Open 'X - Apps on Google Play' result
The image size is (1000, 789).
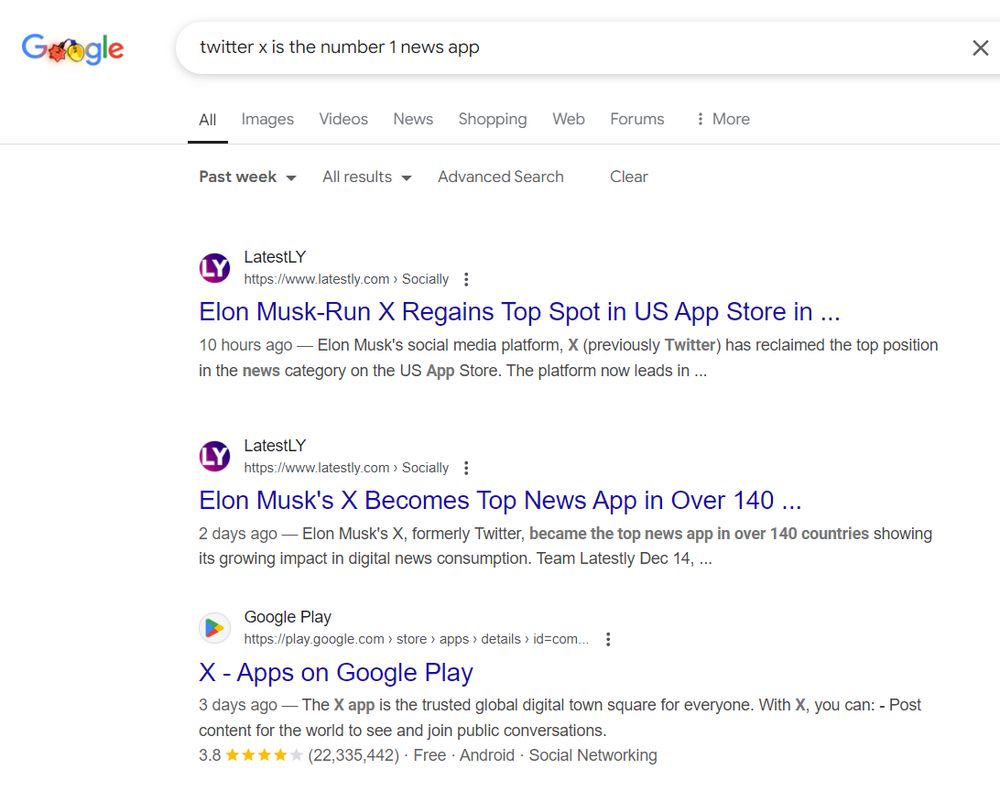pos(336,672)
